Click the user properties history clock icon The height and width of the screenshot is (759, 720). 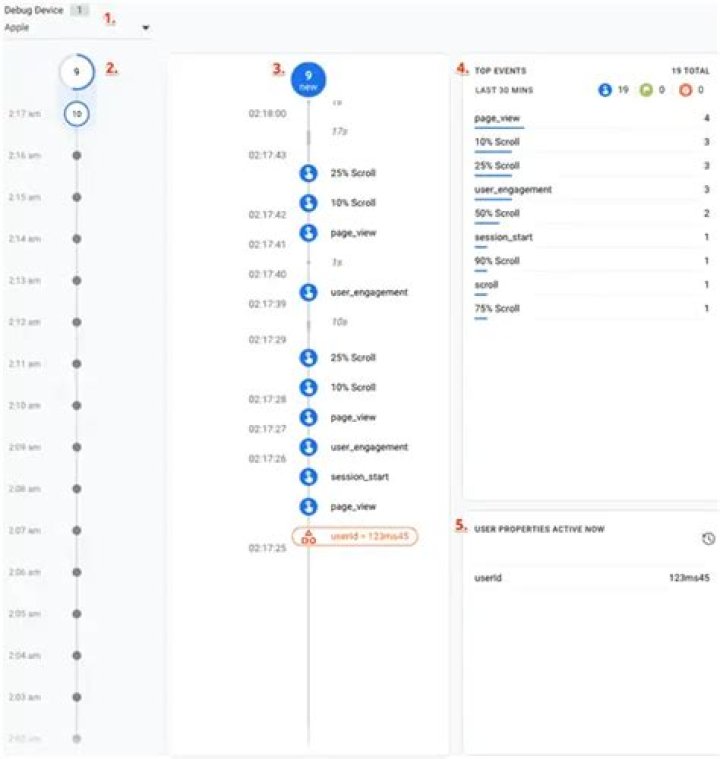click(x=708, y=539)
